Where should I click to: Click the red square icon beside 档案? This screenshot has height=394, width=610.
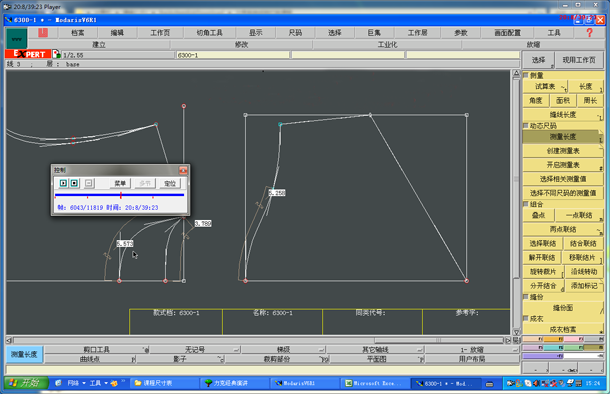coord(43,33)
